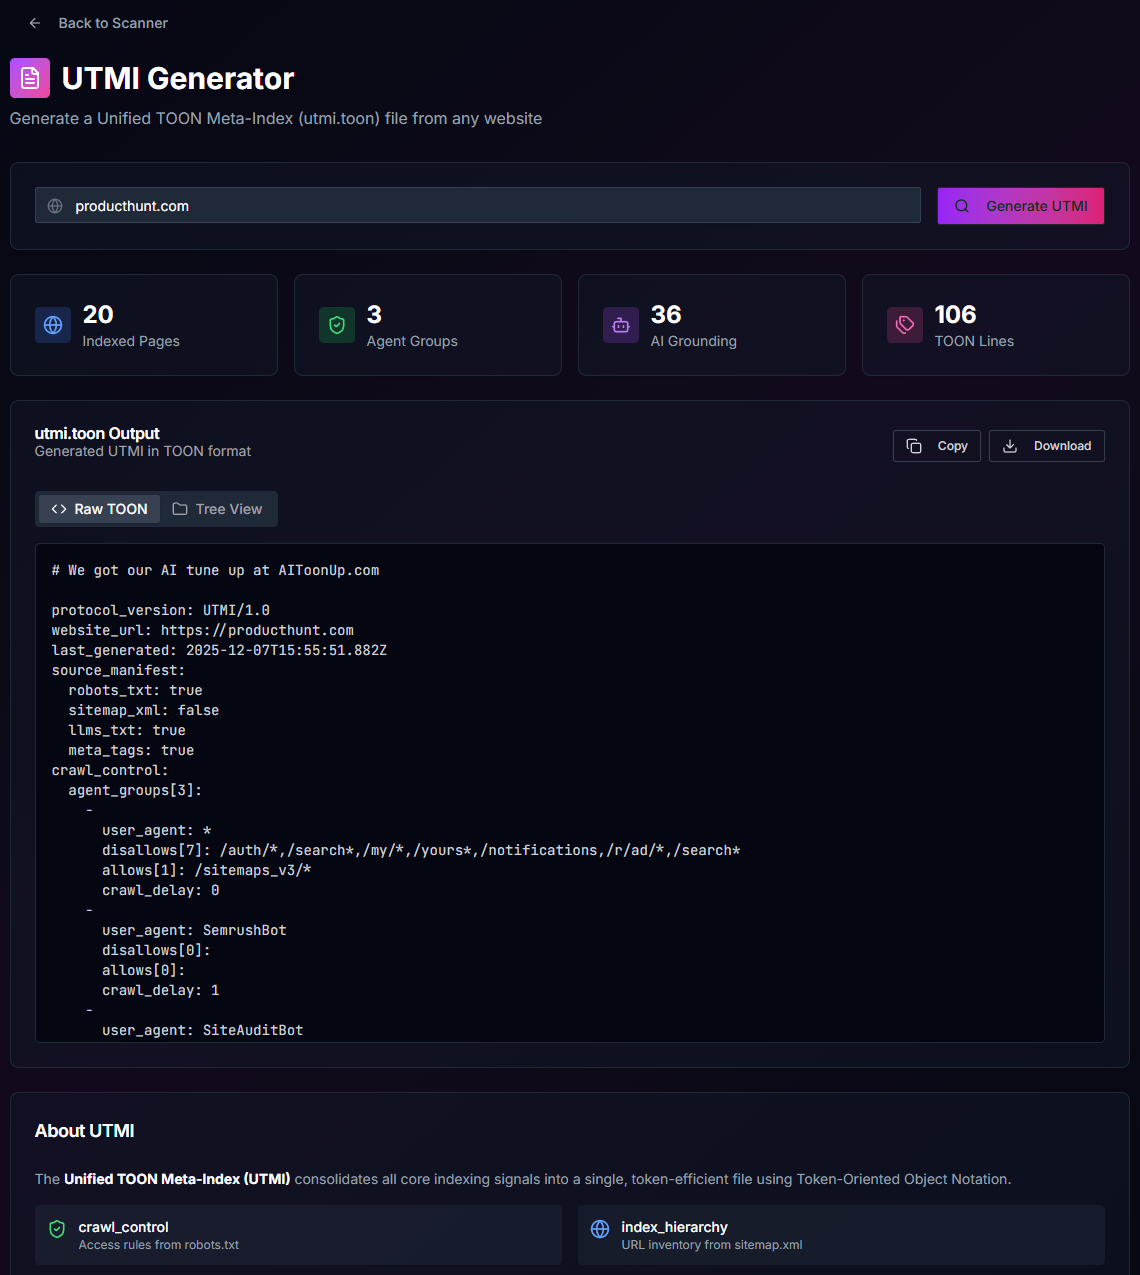1140x1275 pixels.
Task: Click the code brackets icon on Raw TOON
Action: click(x=59, y=509)
